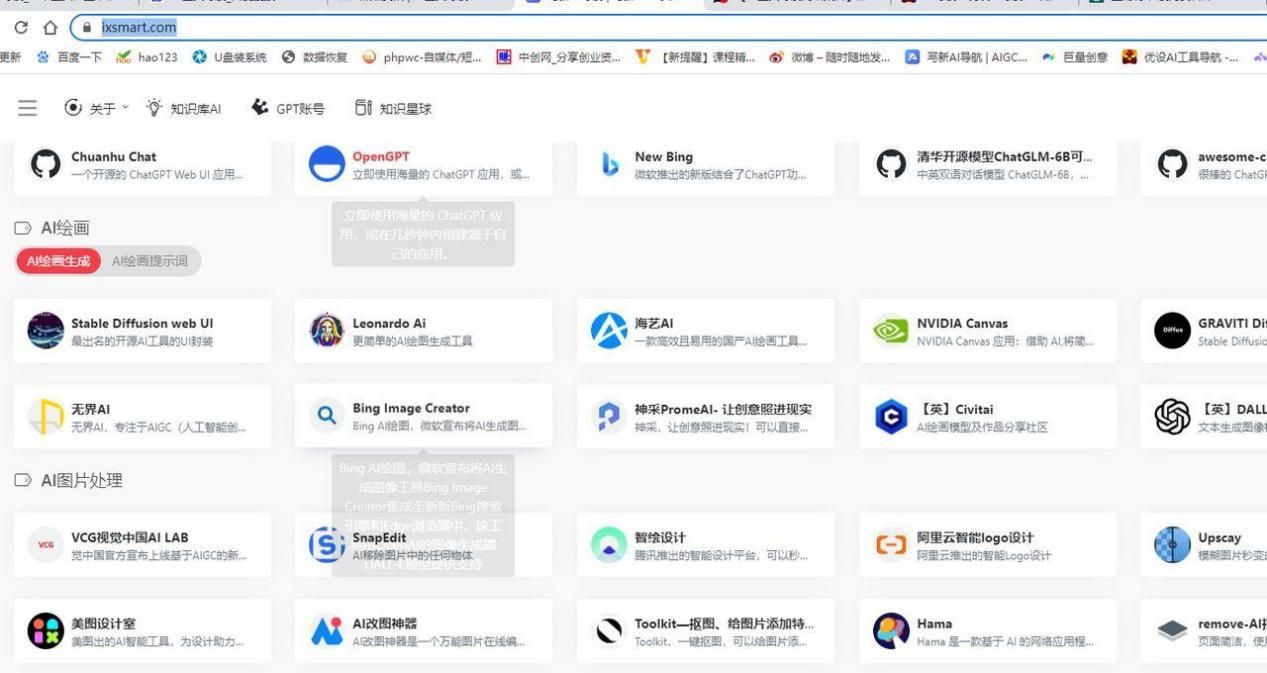Open the 微博 – 随时随地发 bookmark
Image resolution: width=1267 pixels, height=673 pixels.
click(830, 57)
